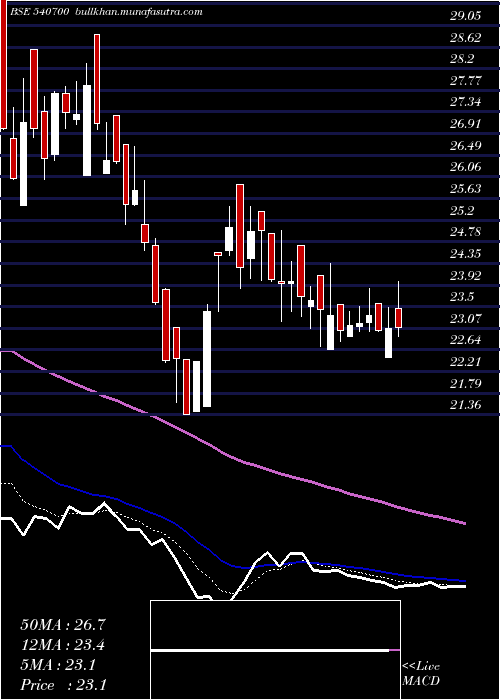The width and height of the screenshot is (500, 700).
Task: Select the 21.36 price axis label
Action: click(x=465, y=405)
